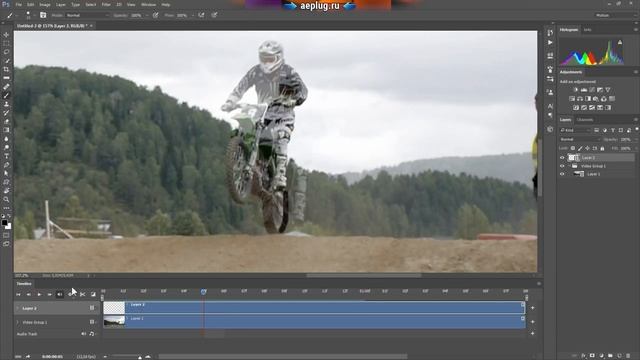
Task: Select the Move tool in toolbox
Action: pyautogui.click(x=6, y=35)
